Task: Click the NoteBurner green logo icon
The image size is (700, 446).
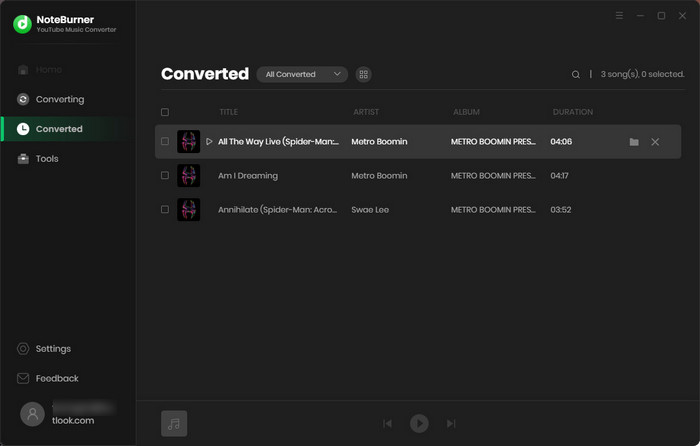Action: click(x=22, y=24)
